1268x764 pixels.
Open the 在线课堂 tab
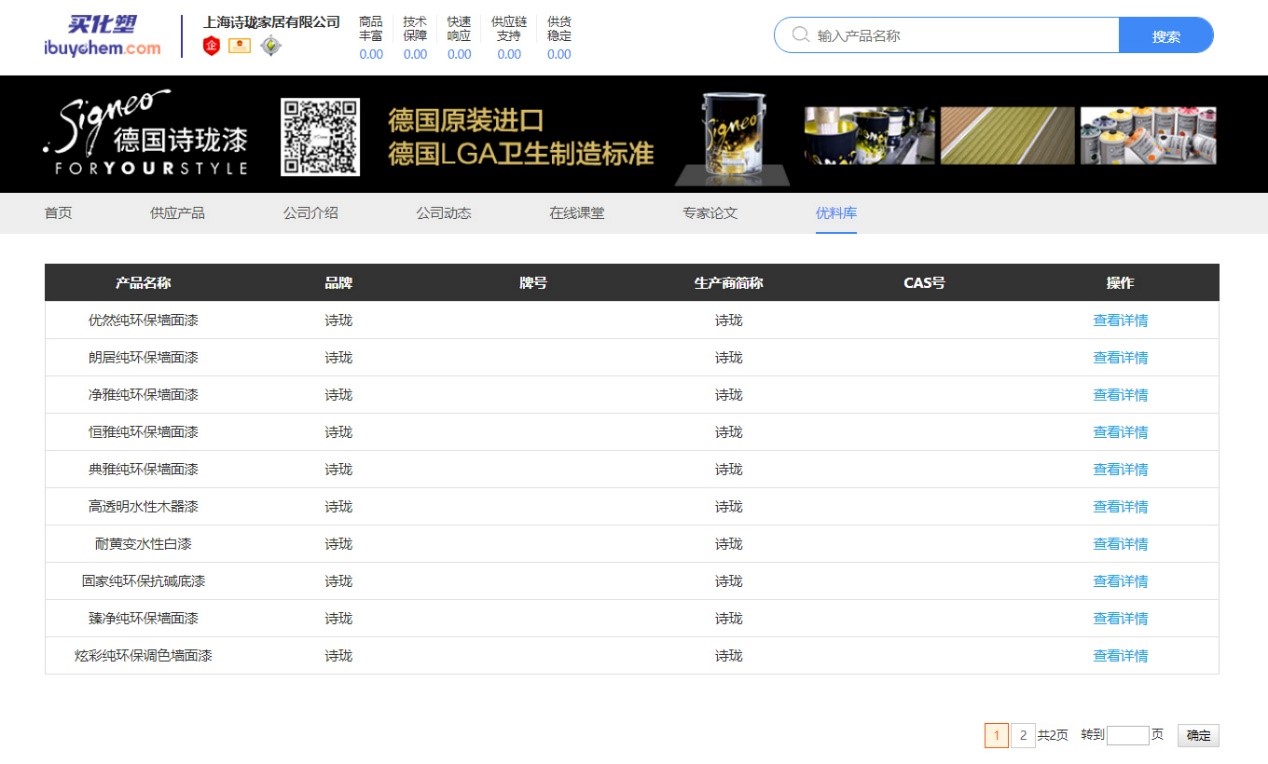coord(576,213)
